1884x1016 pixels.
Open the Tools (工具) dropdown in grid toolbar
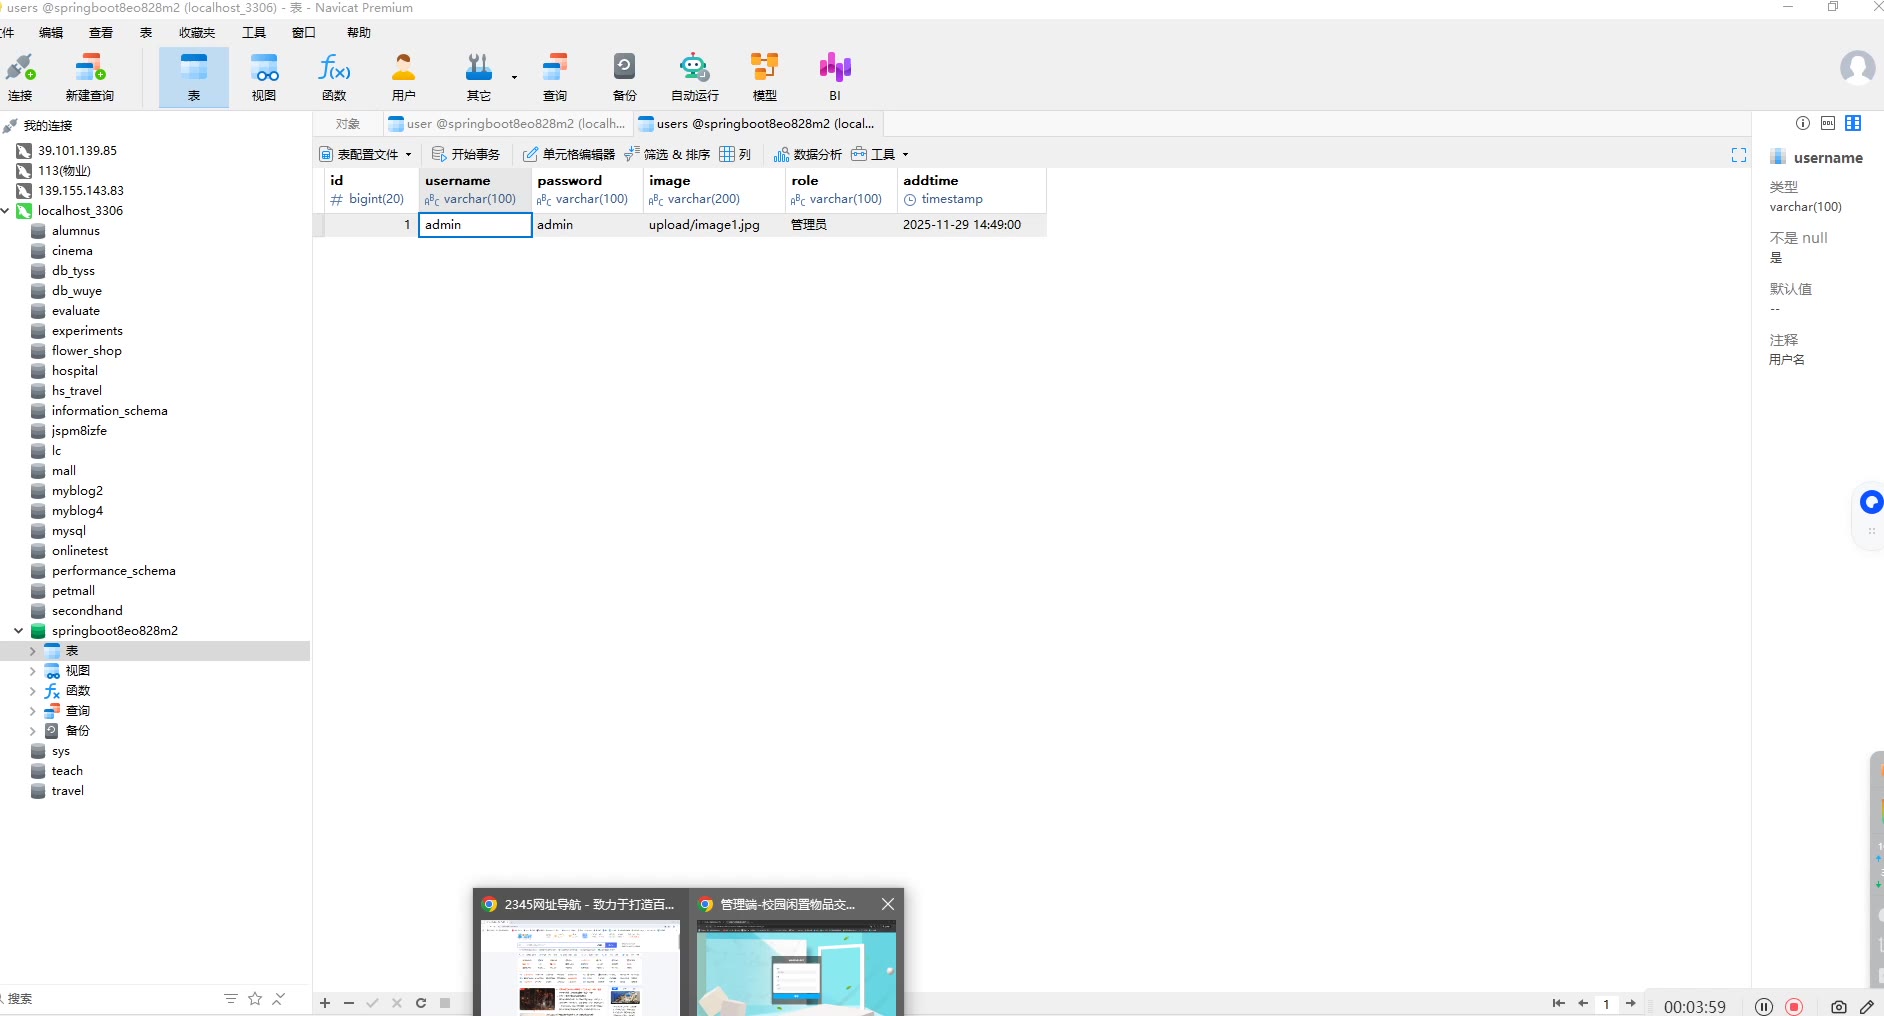tap(880, 154)
